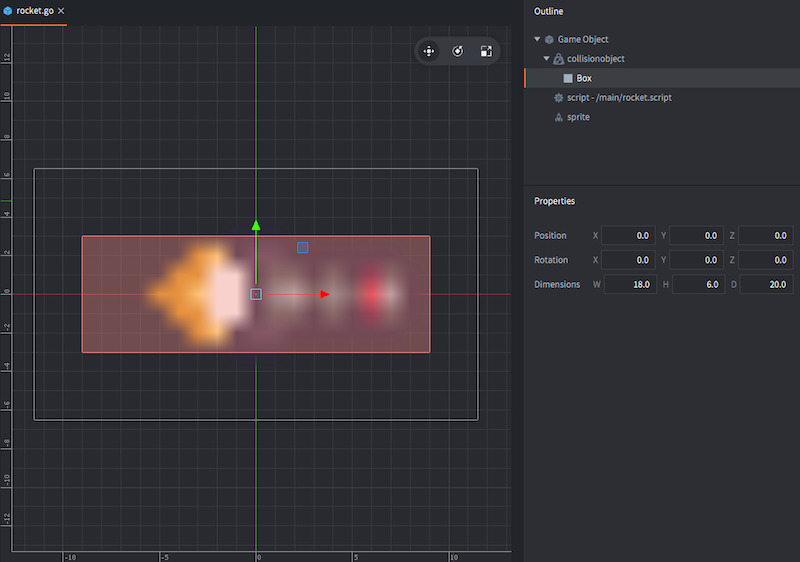The image size is (800, 562).
Task: Click the Position label in Properties
Action: 550,236
